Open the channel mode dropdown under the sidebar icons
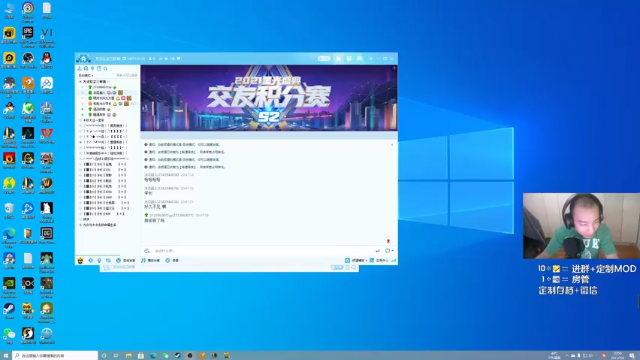 pos(86,76)
